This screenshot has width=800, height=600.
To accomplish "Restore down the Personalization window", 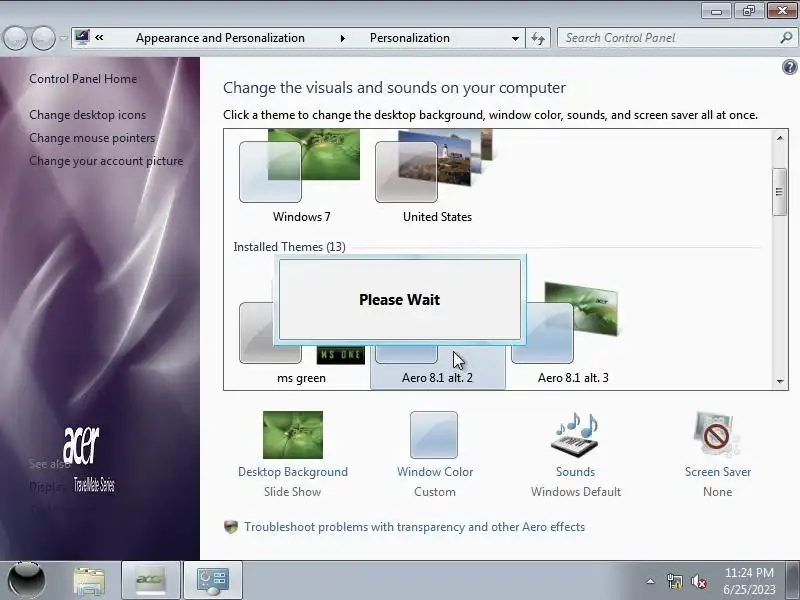I will pyautogui.click(x=748, y=11).
